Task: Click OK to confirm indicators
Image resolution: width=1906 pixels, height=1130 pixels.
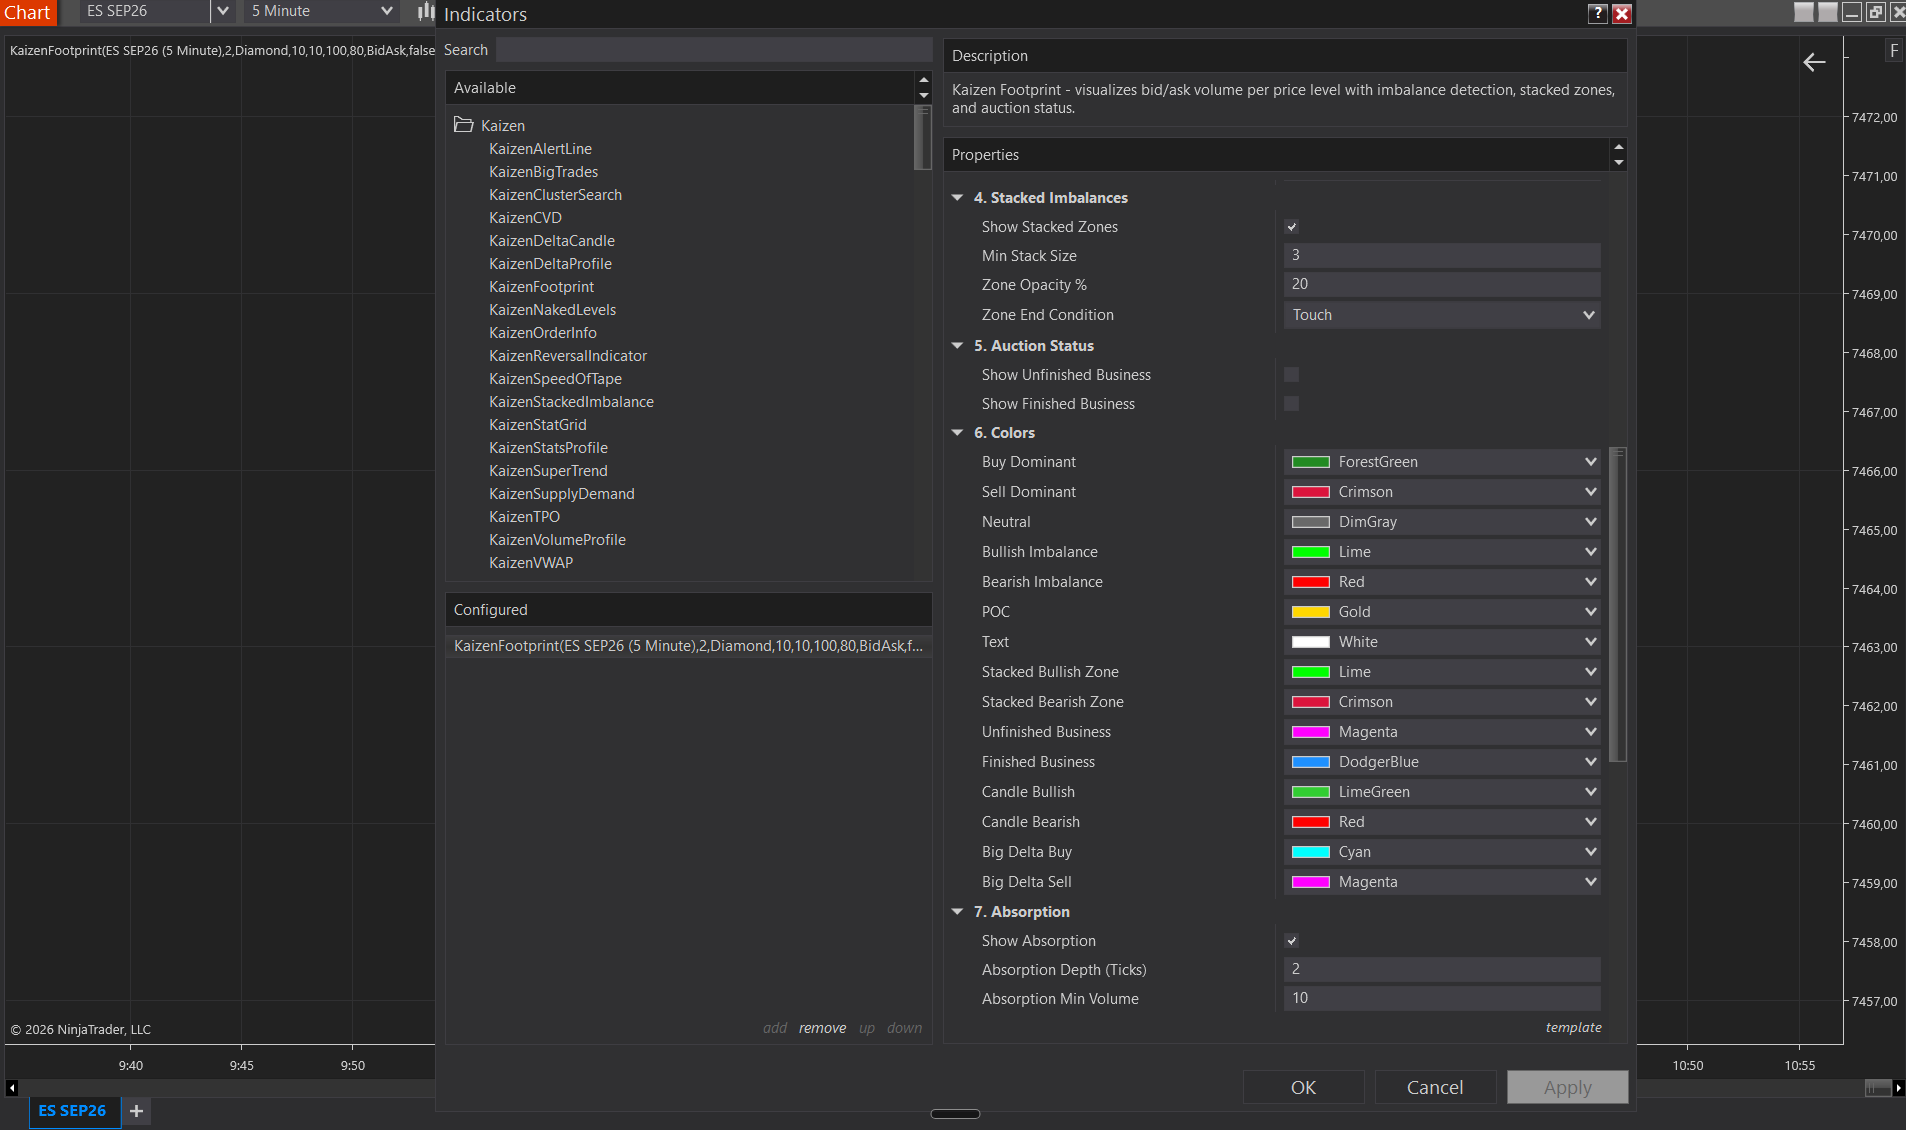Action: pos(1303,1087)
